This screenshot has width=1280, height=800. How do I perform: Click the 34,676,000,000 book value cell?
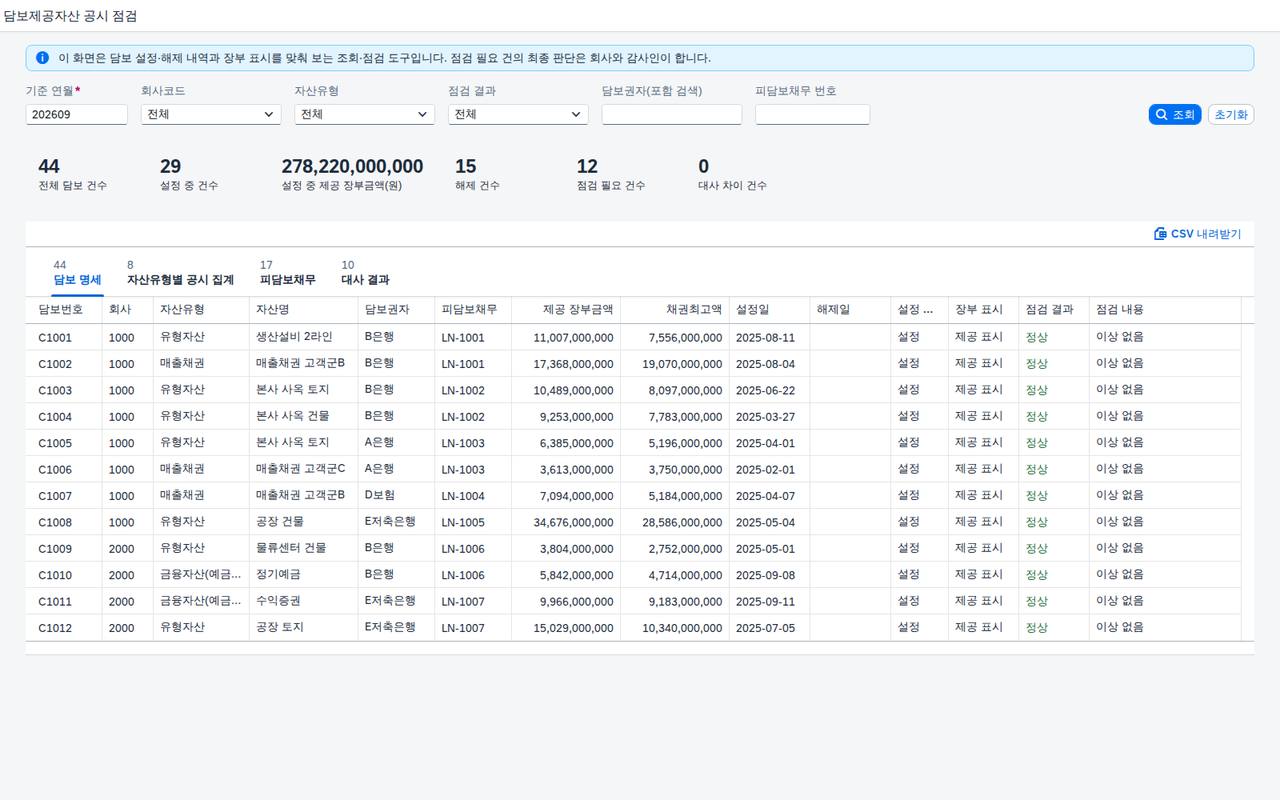click(566, 522)
